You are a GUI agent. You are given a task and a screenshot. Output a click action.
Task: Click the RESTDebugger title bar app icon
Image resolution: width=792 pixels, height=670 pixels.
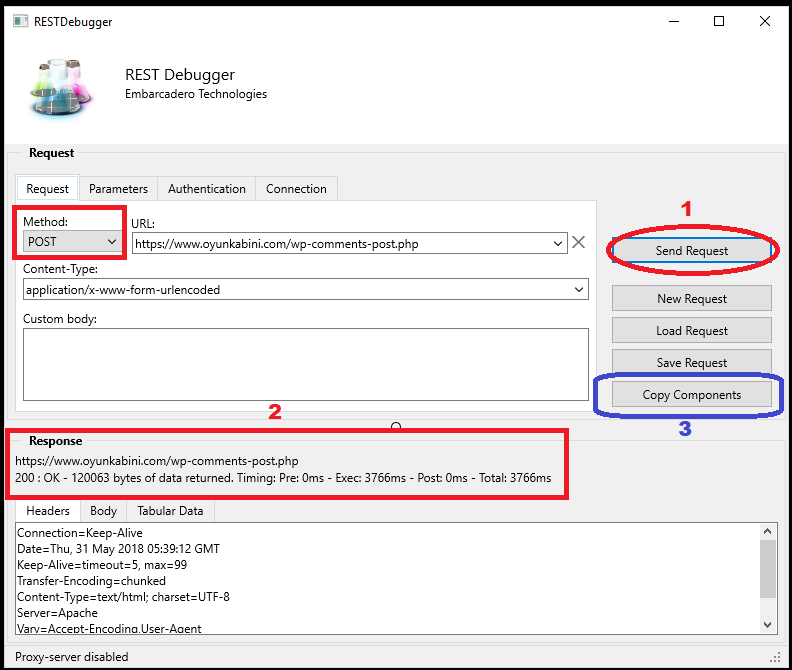point(20,21)
